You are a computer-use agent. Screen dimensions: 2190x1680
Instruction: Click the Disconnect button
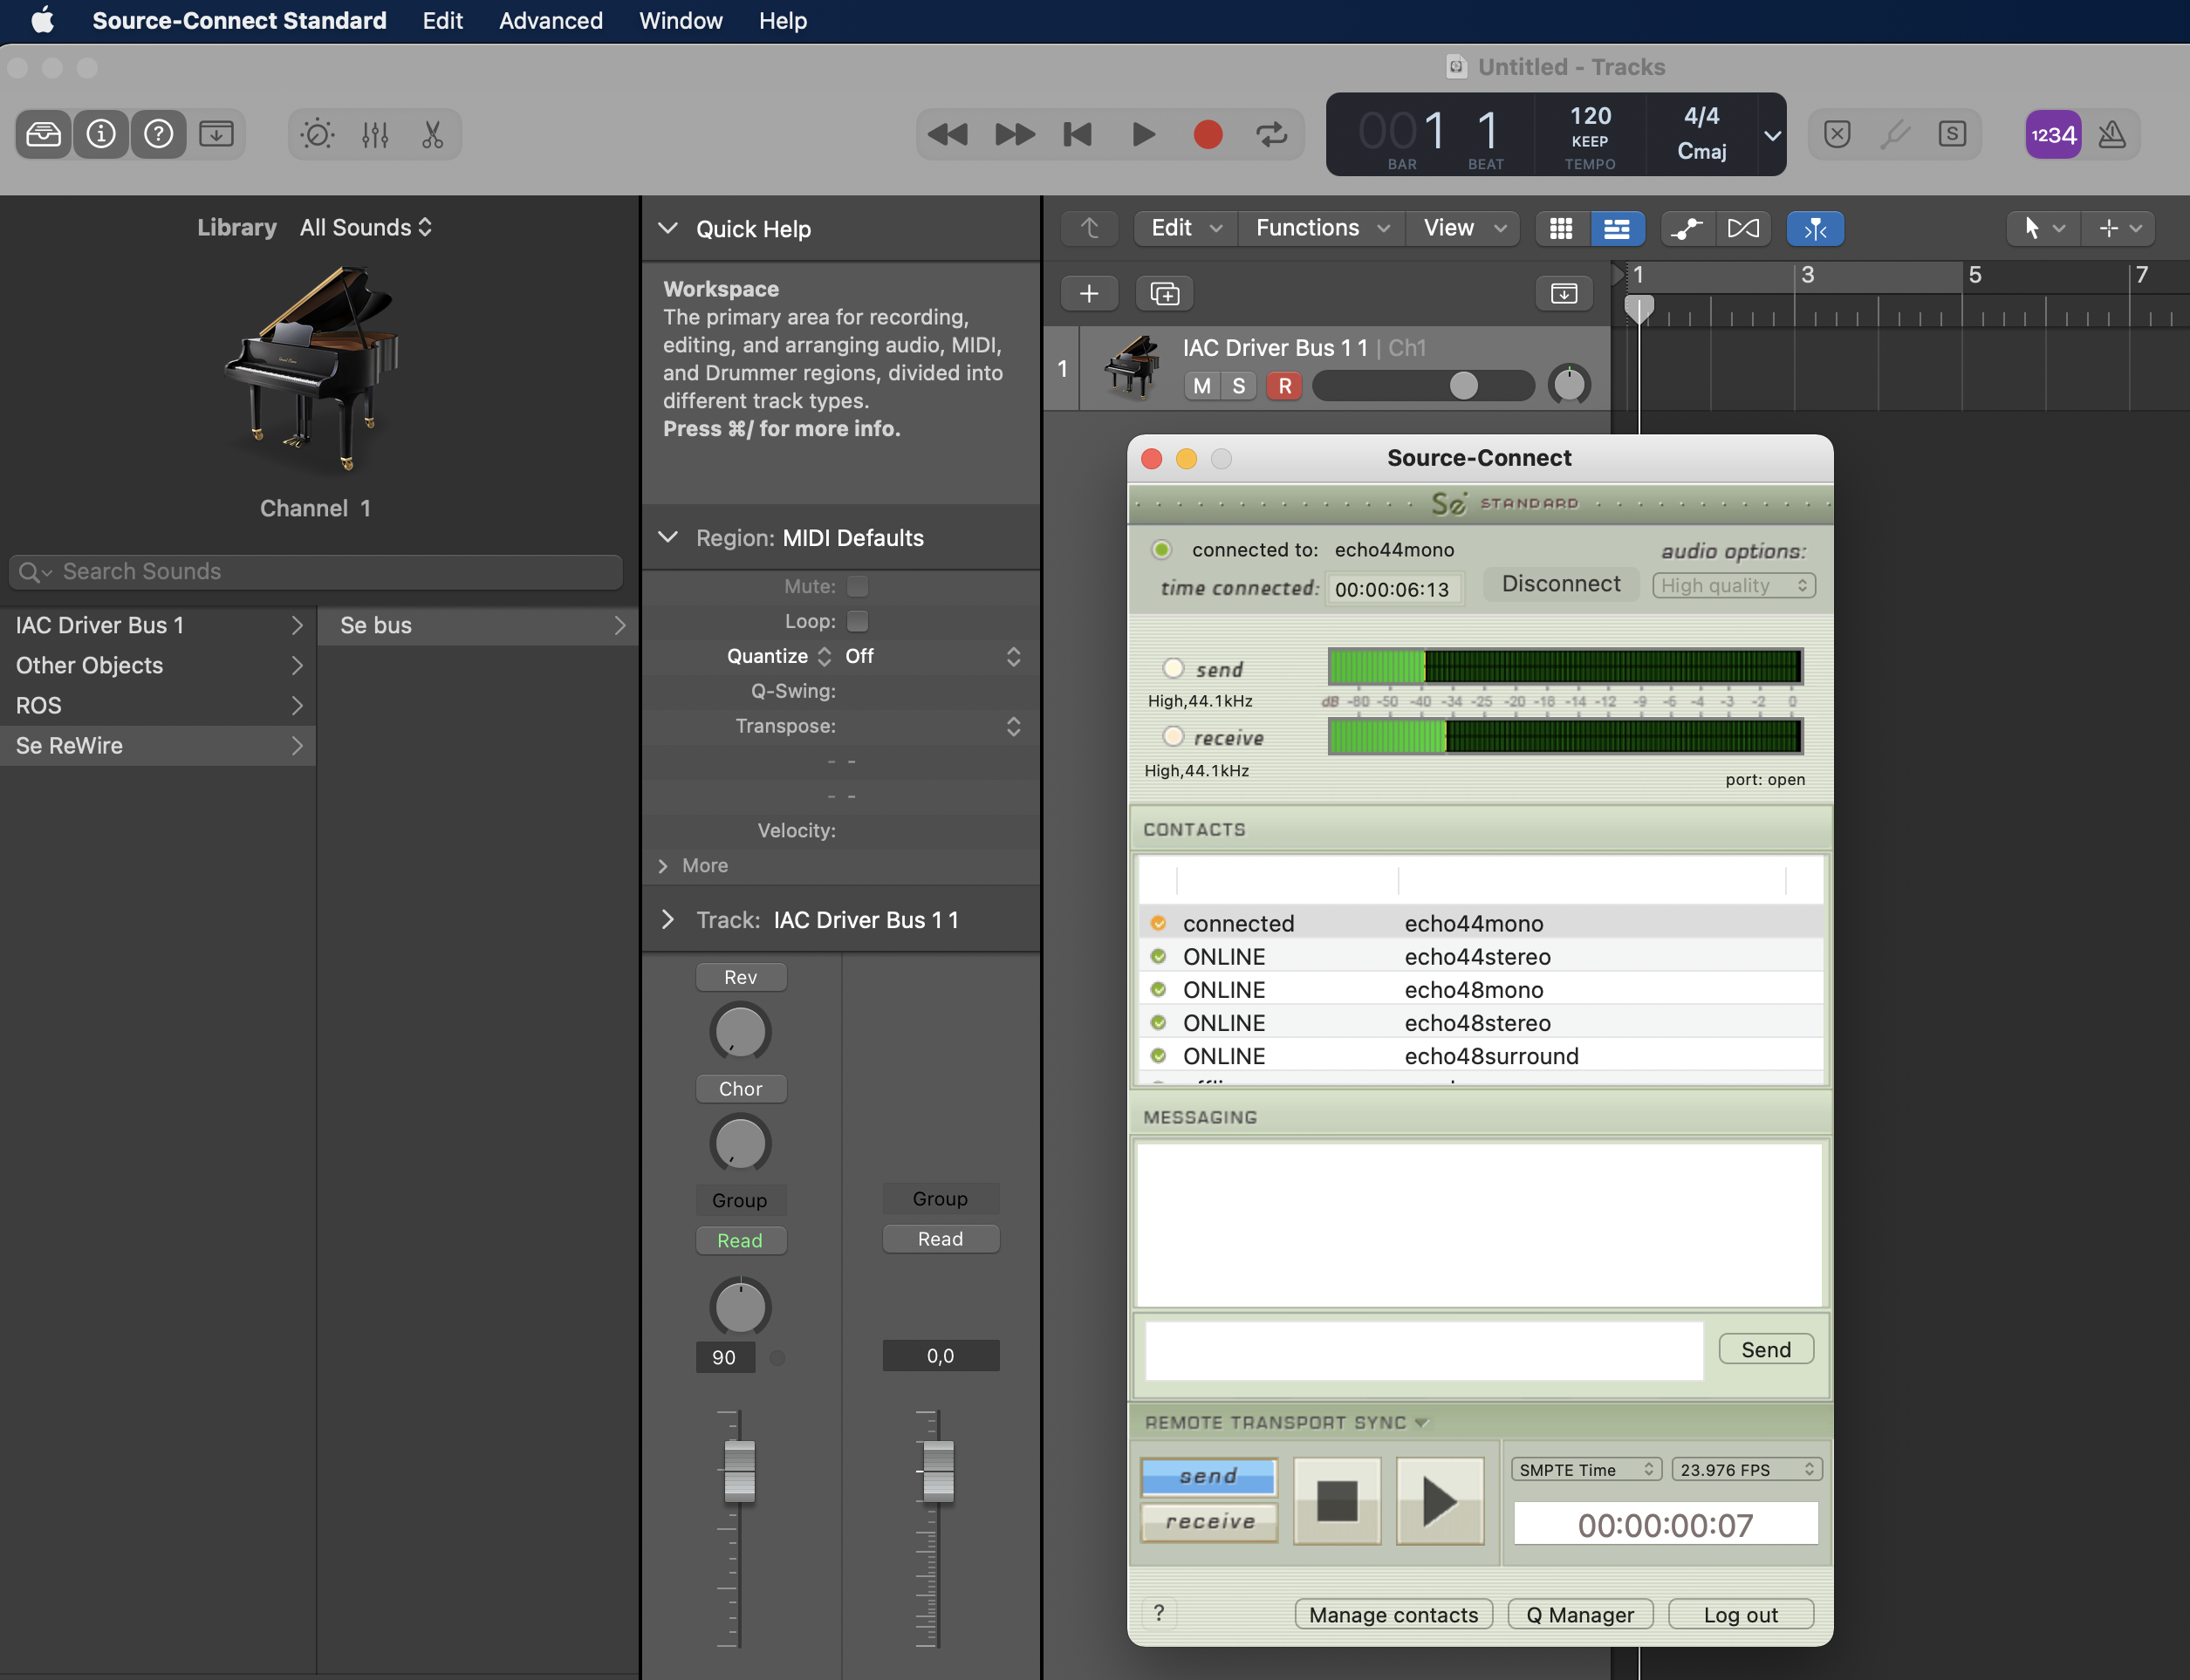point(1560,584)
